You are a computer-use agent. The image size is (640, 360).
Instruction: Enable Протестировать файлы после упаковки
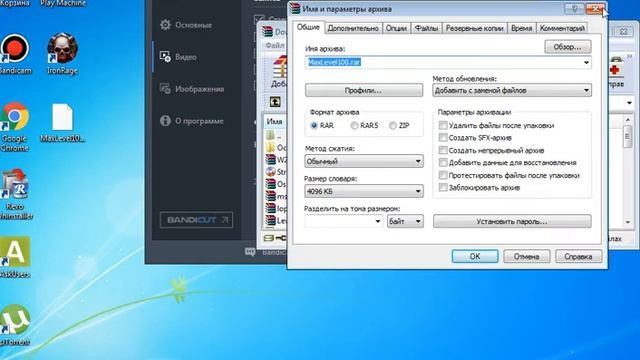tap(443, 175)
